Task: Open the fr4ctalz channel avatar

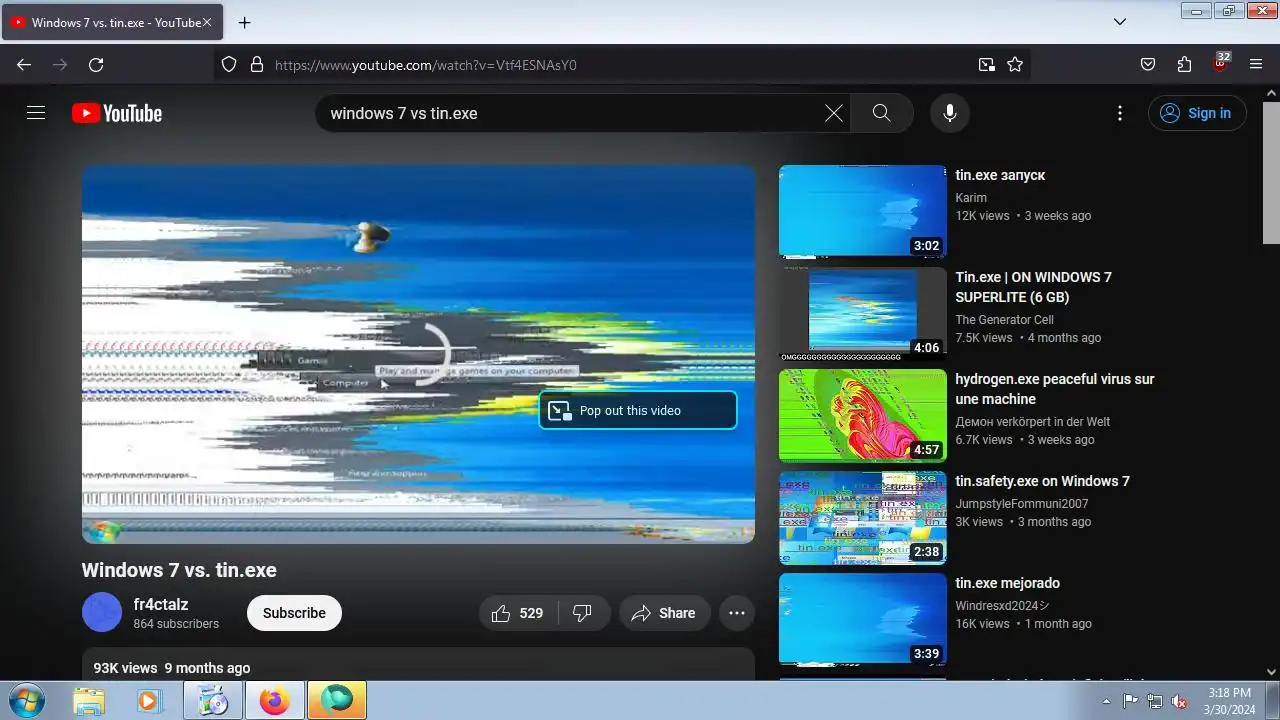Action: (102, 612)
